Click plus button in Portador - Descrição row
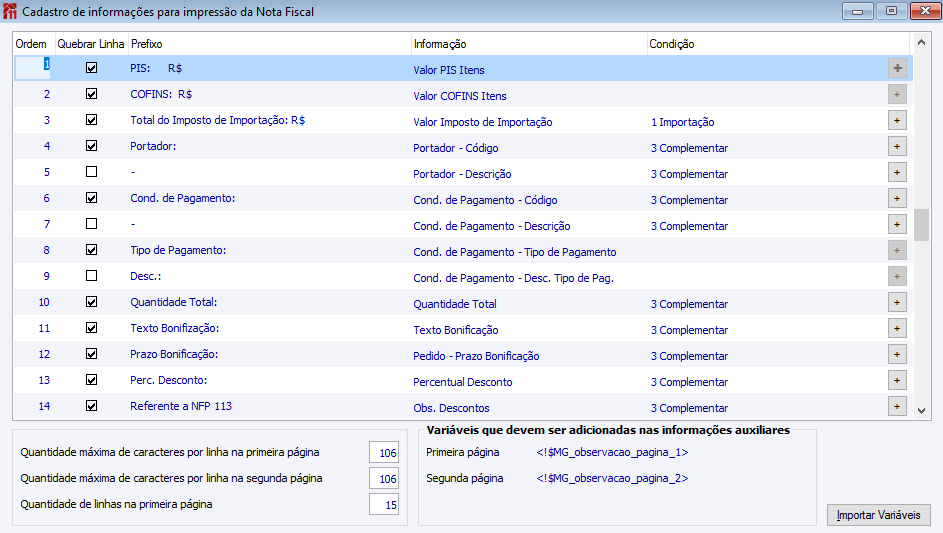 tap(897, 173)
